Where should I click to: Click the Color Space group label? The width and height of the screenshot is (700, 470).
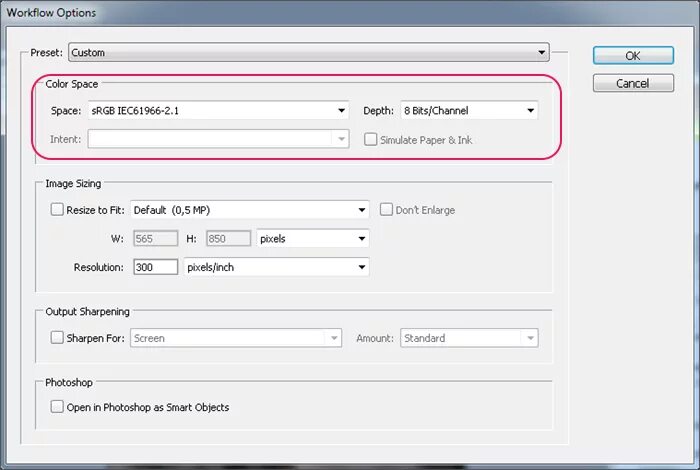coord(72,84)
